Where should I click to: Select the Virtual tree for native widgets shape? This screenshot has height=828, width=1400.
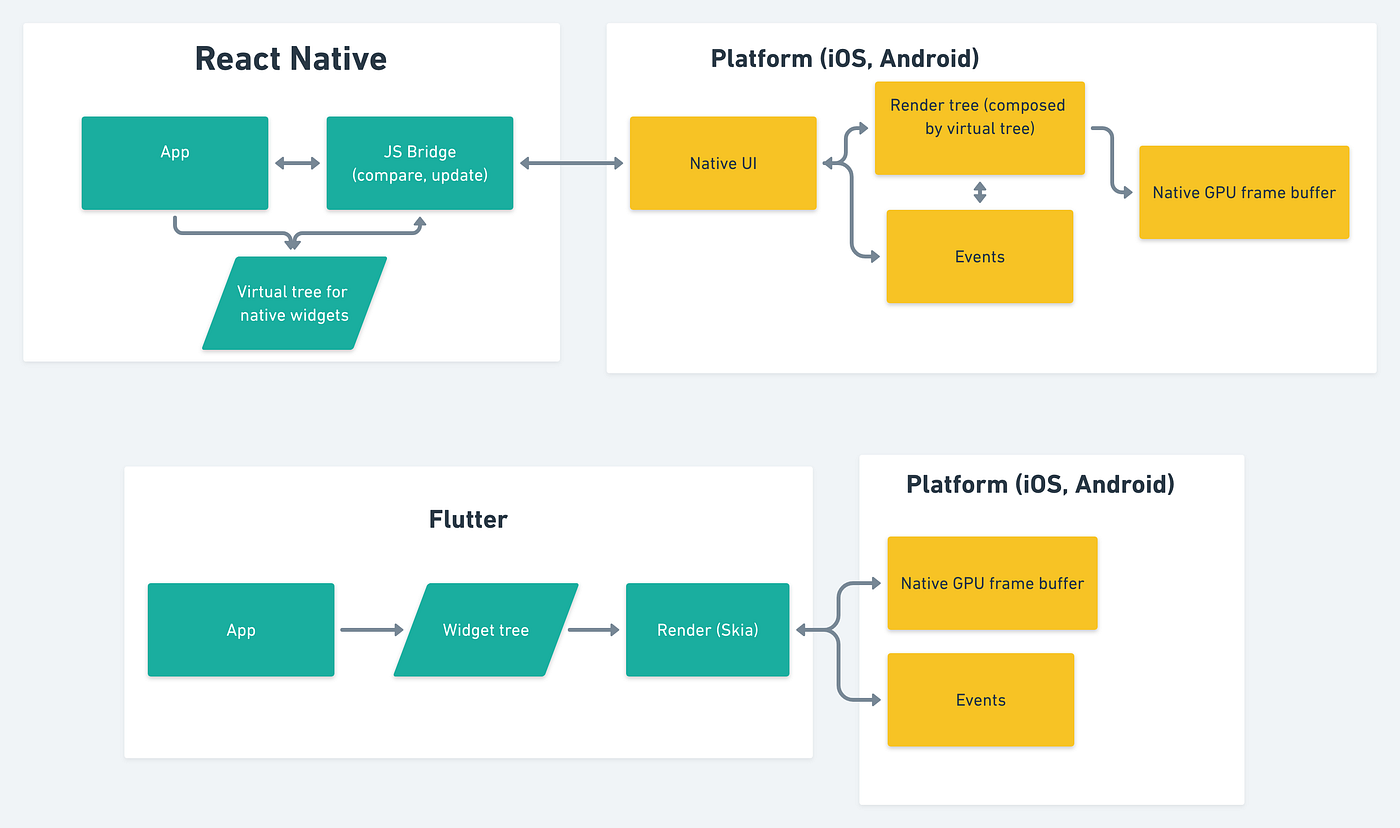pos(293,303)
